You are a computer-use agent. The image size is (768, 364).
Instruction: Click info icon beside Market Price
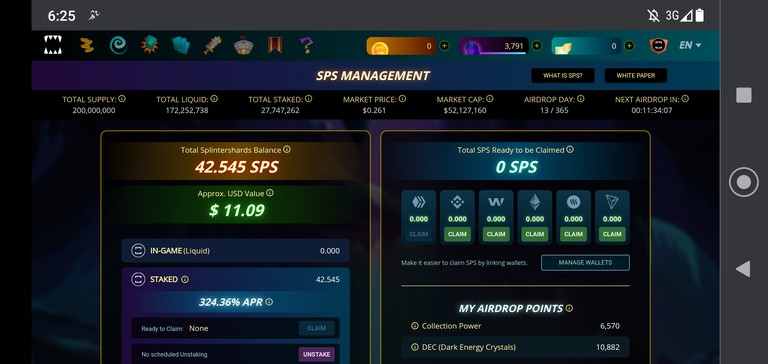click(x=402, y=99)
